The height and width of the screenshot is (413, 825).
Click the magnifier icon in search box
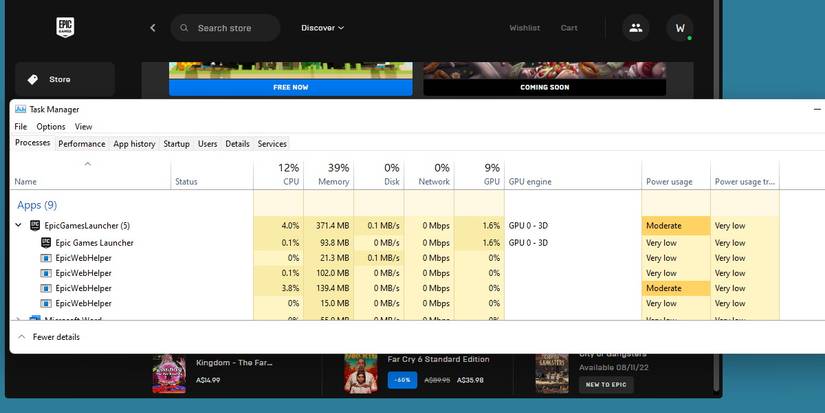(x=184, y=28)
